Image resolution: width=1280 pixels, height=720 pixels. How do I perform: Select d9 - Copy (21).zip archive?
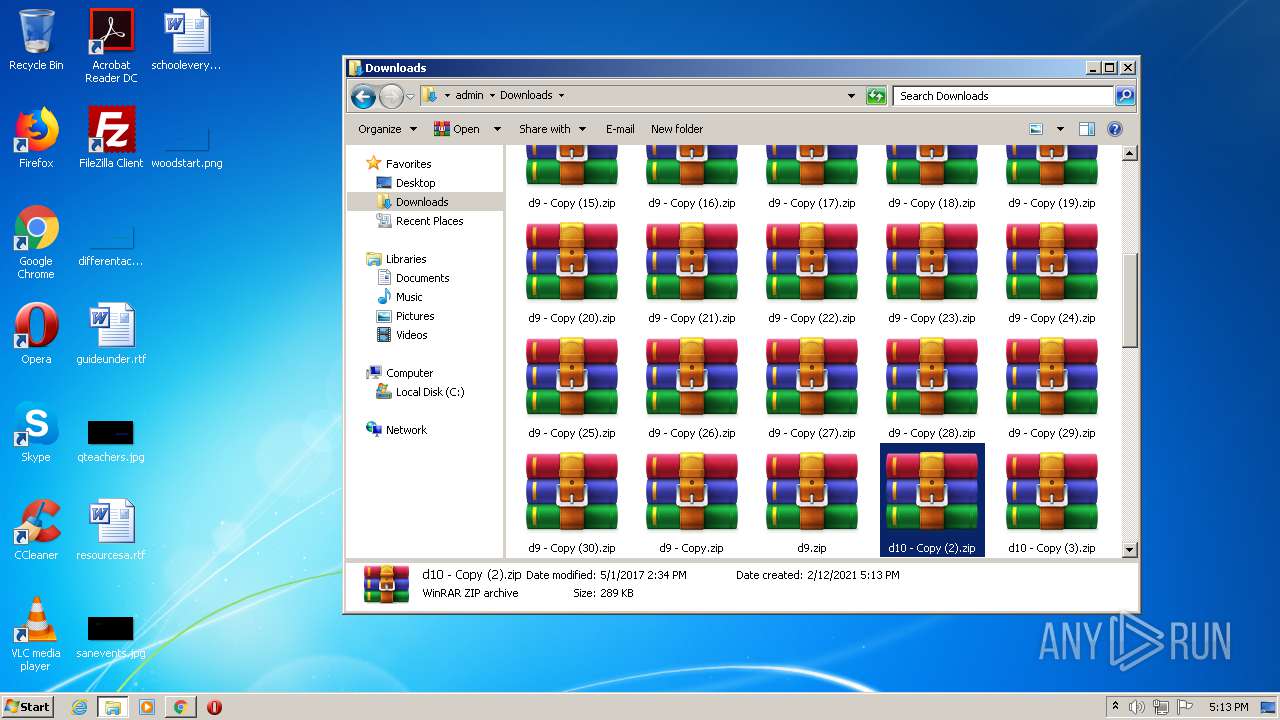coord(692,272)
